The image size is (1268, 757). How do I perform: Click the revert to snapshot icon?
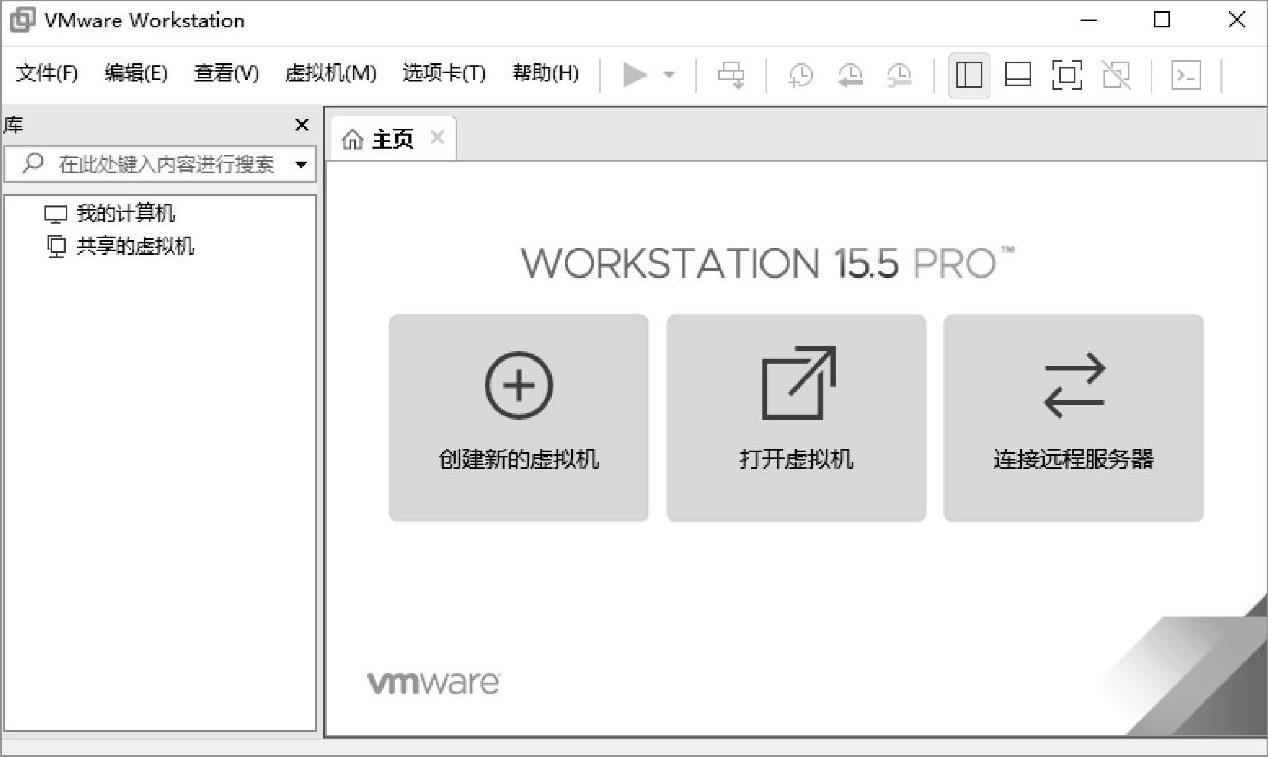[x=850, y=75]
